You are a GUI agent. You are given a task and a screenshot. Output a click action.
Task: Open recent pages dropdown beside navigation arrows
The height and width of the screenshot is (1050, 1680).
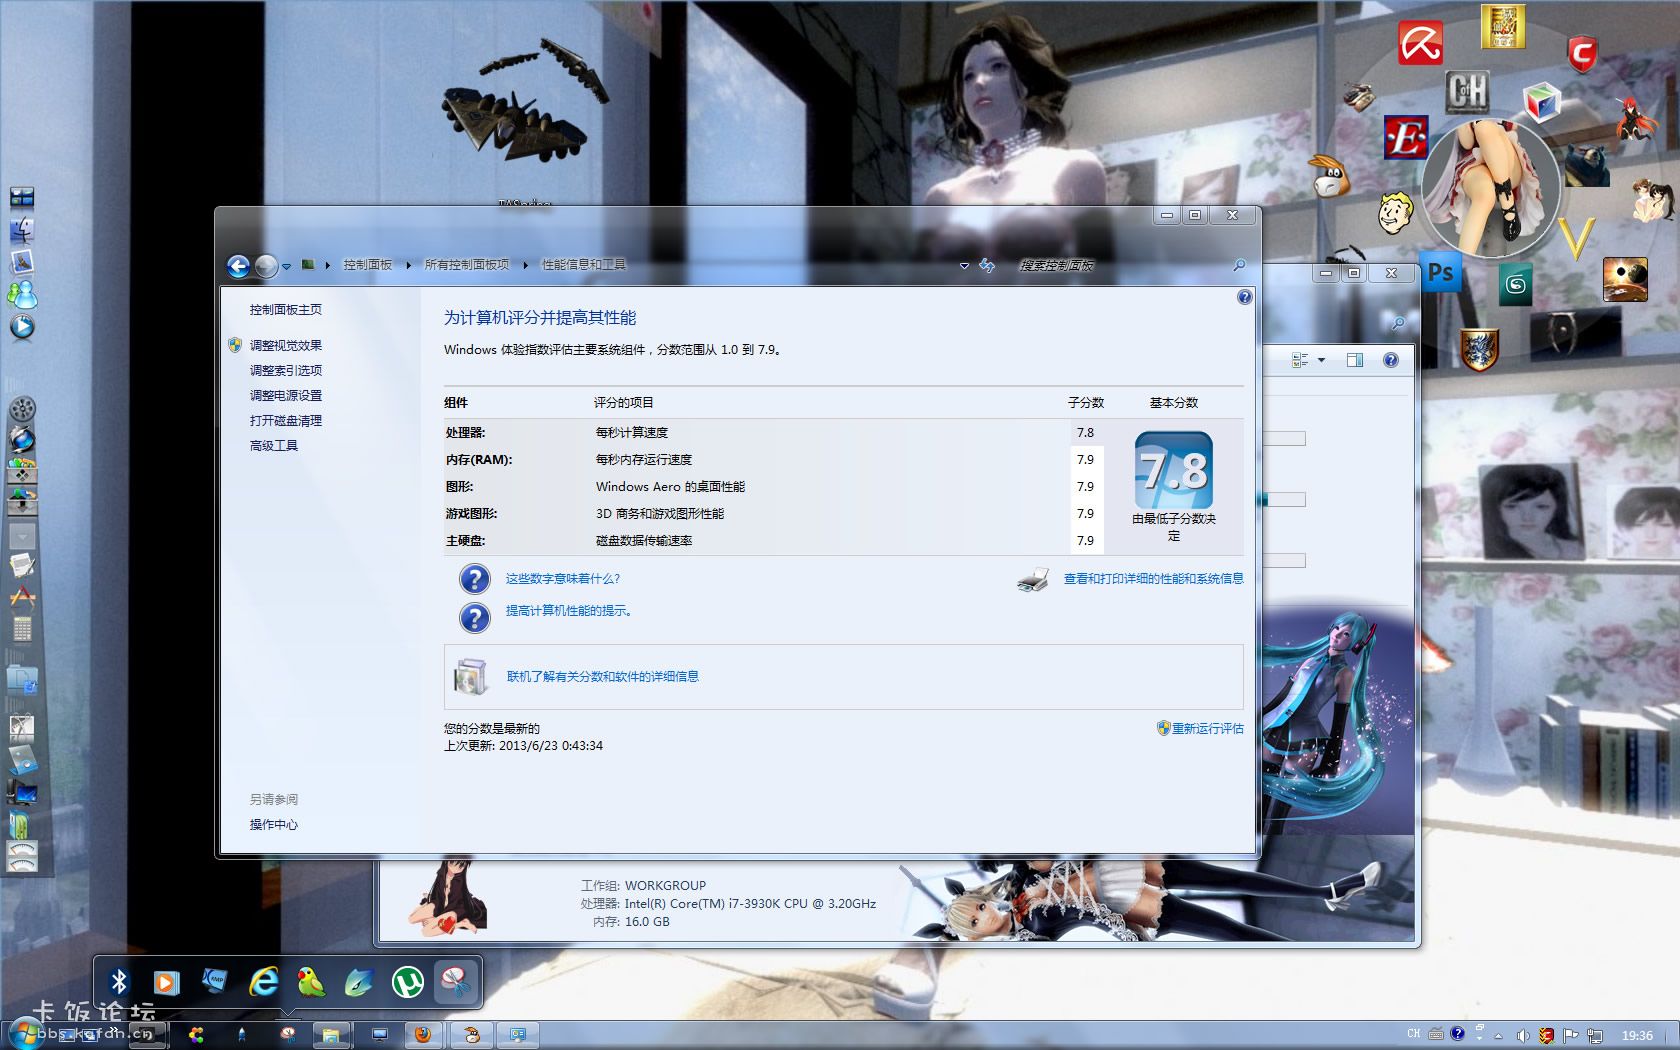click(x=286, y=266)
